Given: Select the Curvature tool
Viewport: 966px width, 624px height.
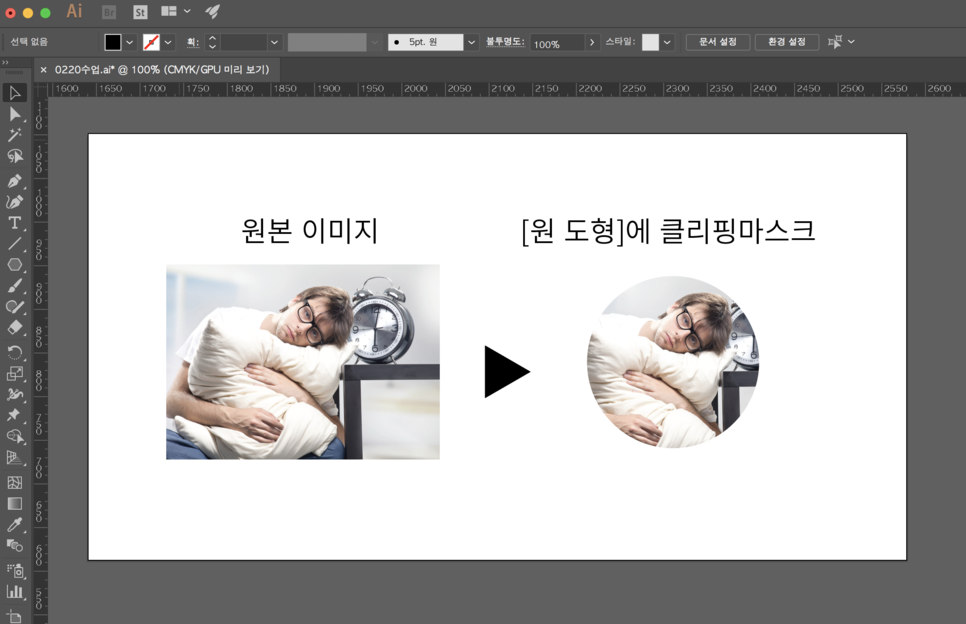Looking at the screenshot, I should [15, 201].
